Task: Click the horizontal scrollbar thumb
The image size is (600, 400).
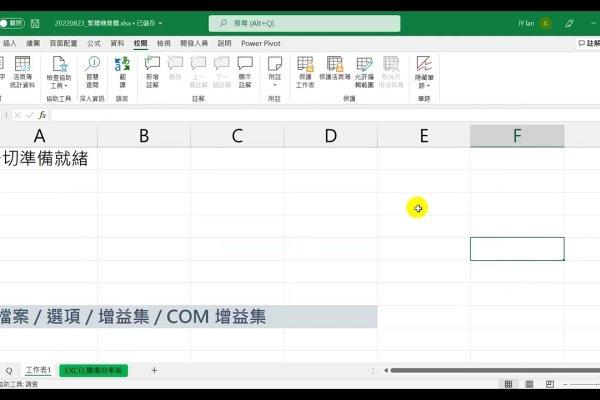Action: click(495, 370)
